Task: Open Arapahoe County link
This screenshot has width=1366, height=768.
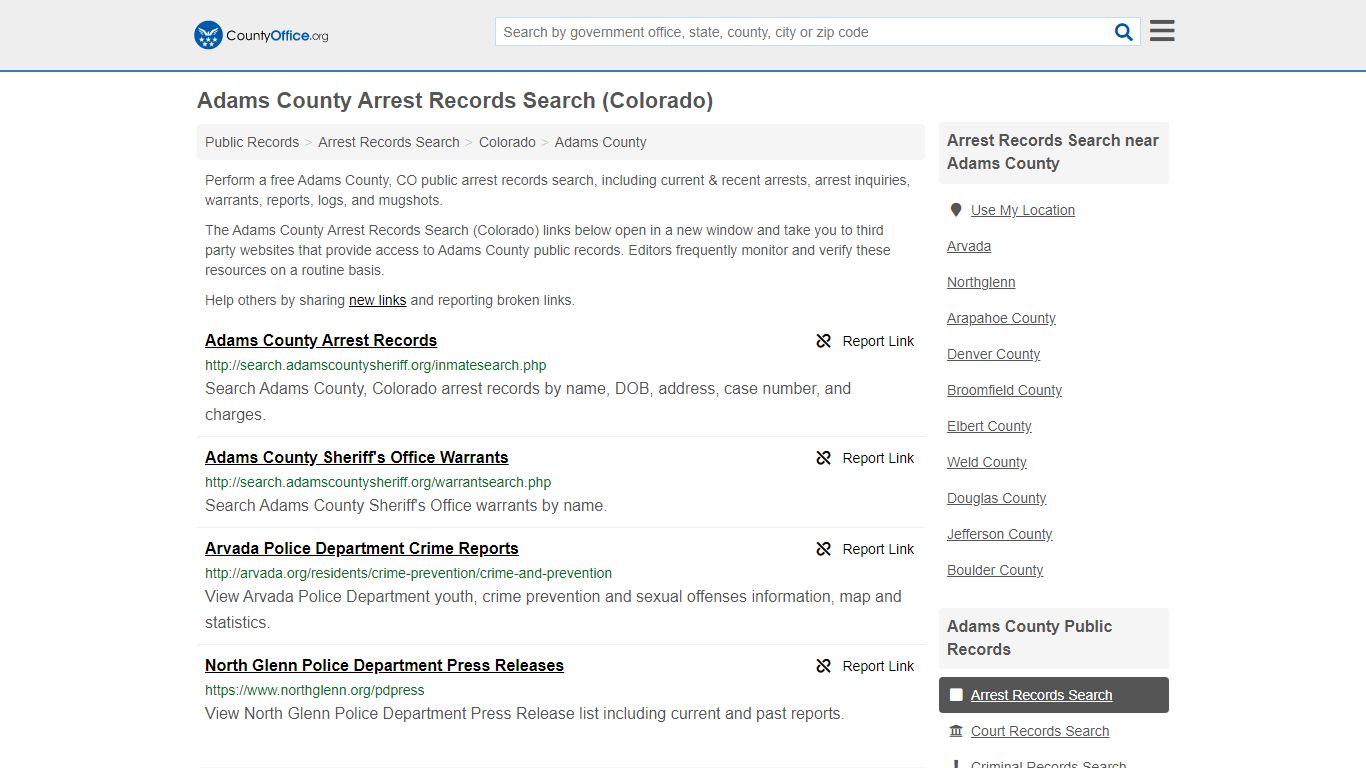Action: pos(1001,318)
